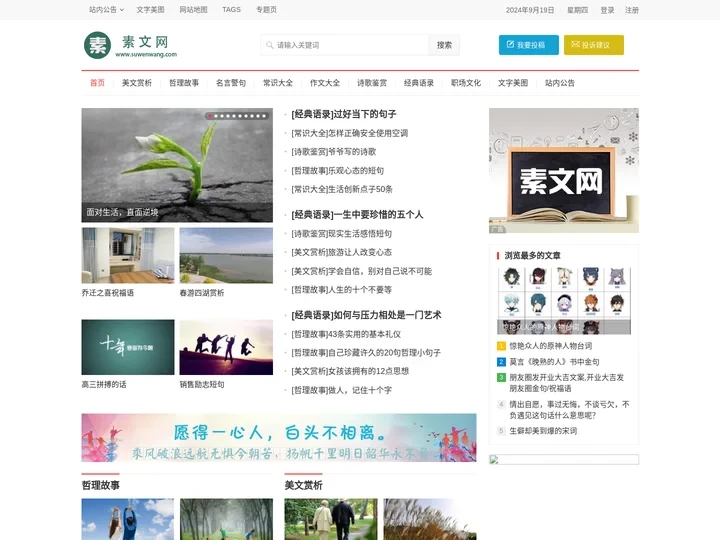The height and width of the screenshot is (540, 720).
Task: Click the 注册 link
Action: (631, 10)
